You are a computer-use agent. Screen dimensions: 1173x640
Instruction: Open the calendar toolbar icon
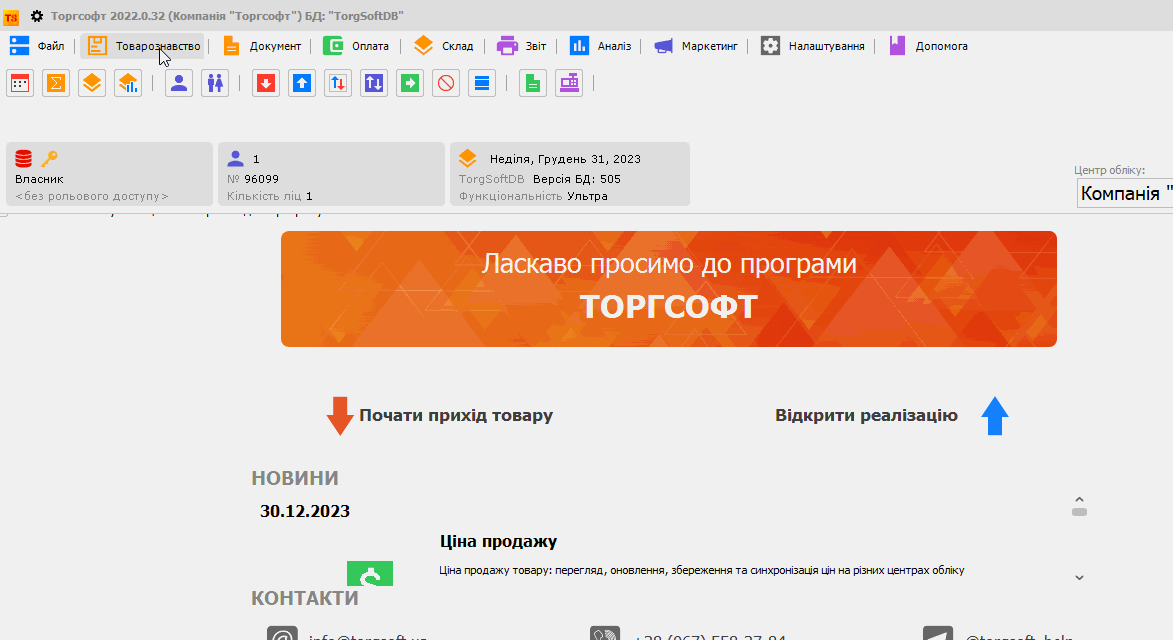point(20,83)
